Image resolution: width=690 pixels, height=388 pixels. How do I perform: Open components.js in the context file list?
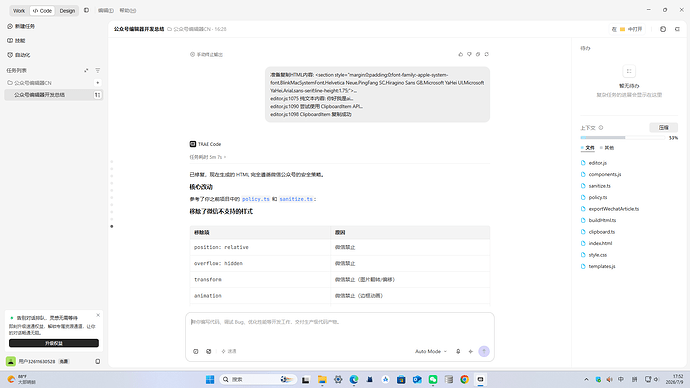pyautogui.click(x=605, y=174)
